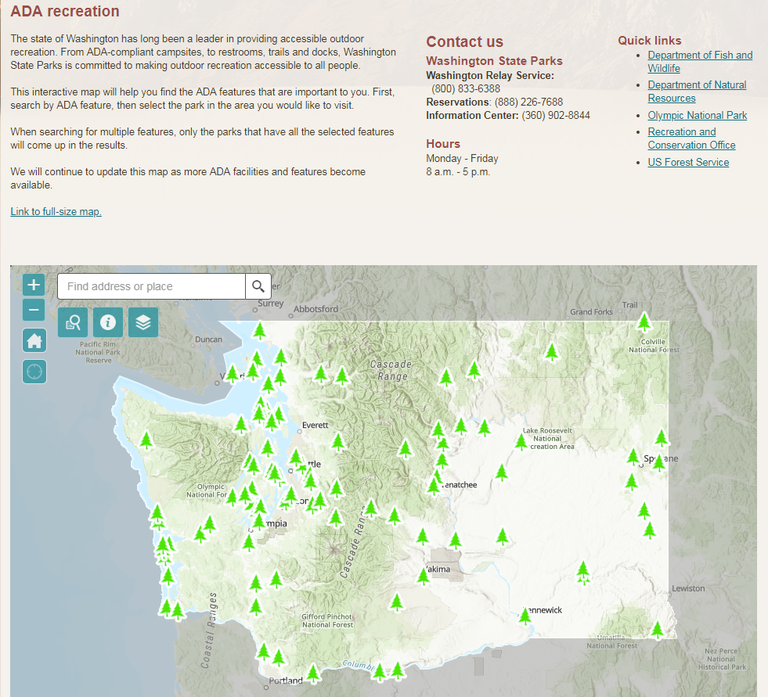Open the map layers list
The height and width of the screenshot is (697, 768).
pos(143,322)
